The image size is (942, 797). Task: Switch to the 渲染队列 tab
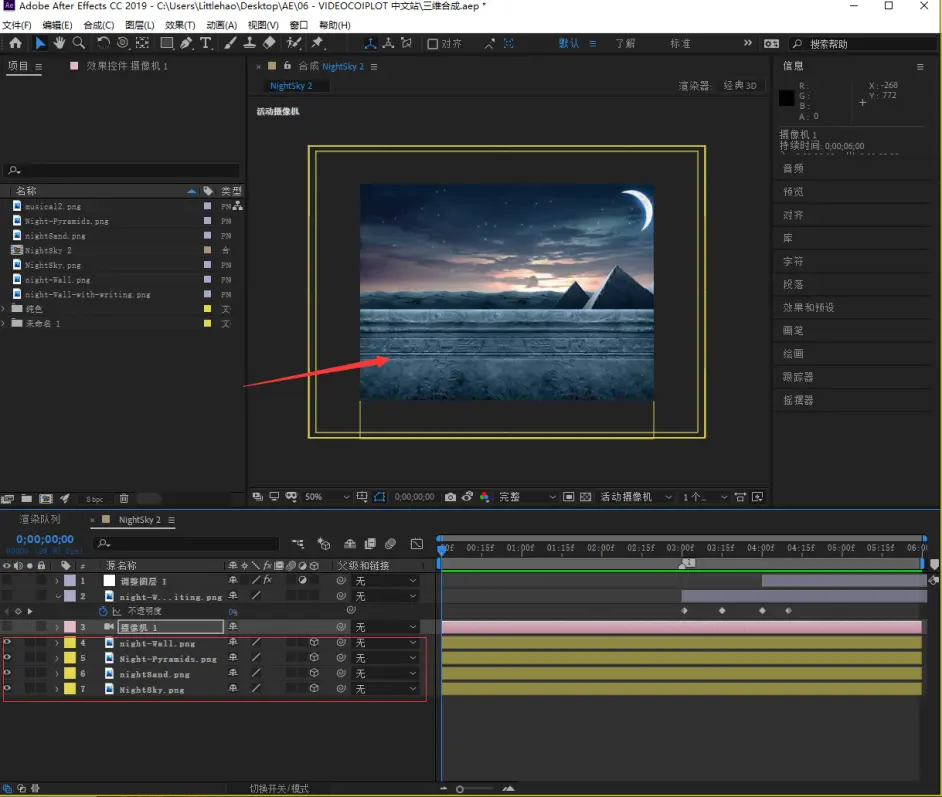(40, 520)
